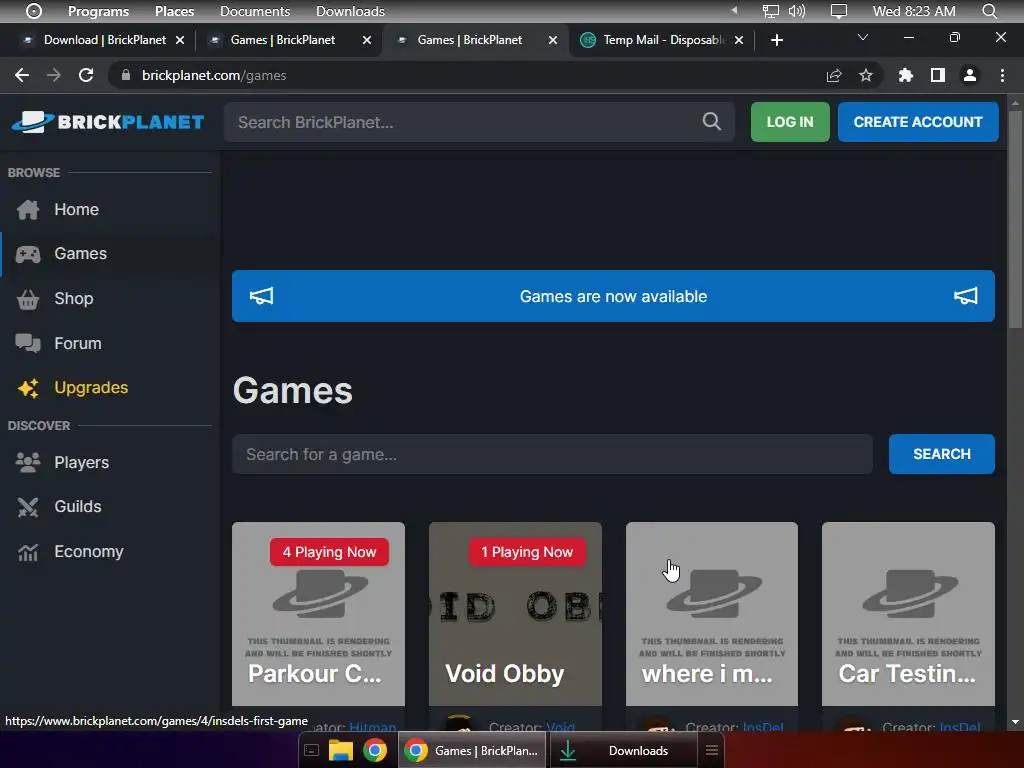Click the Guilds crossed swords icon
The image size is (1024, 768).
pyautogui.click(x=28, y=507)
